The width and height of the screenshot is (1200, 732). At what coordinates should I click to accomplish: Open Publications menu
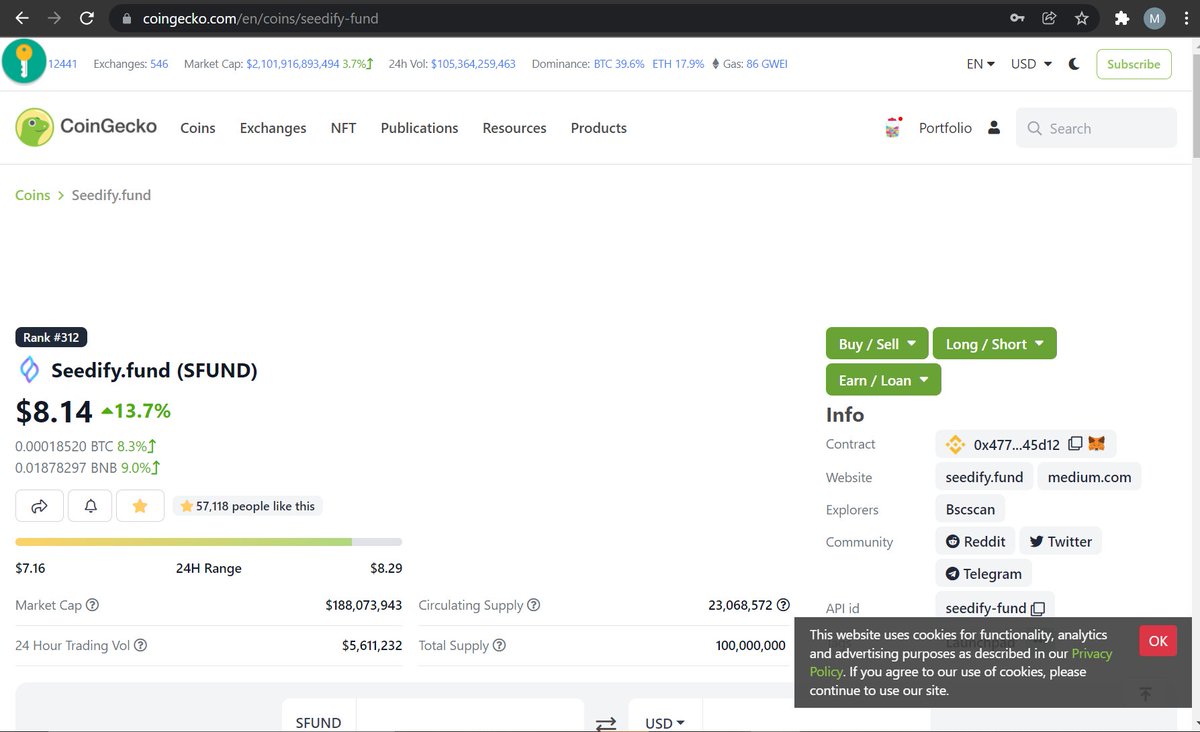coord(419,128)
